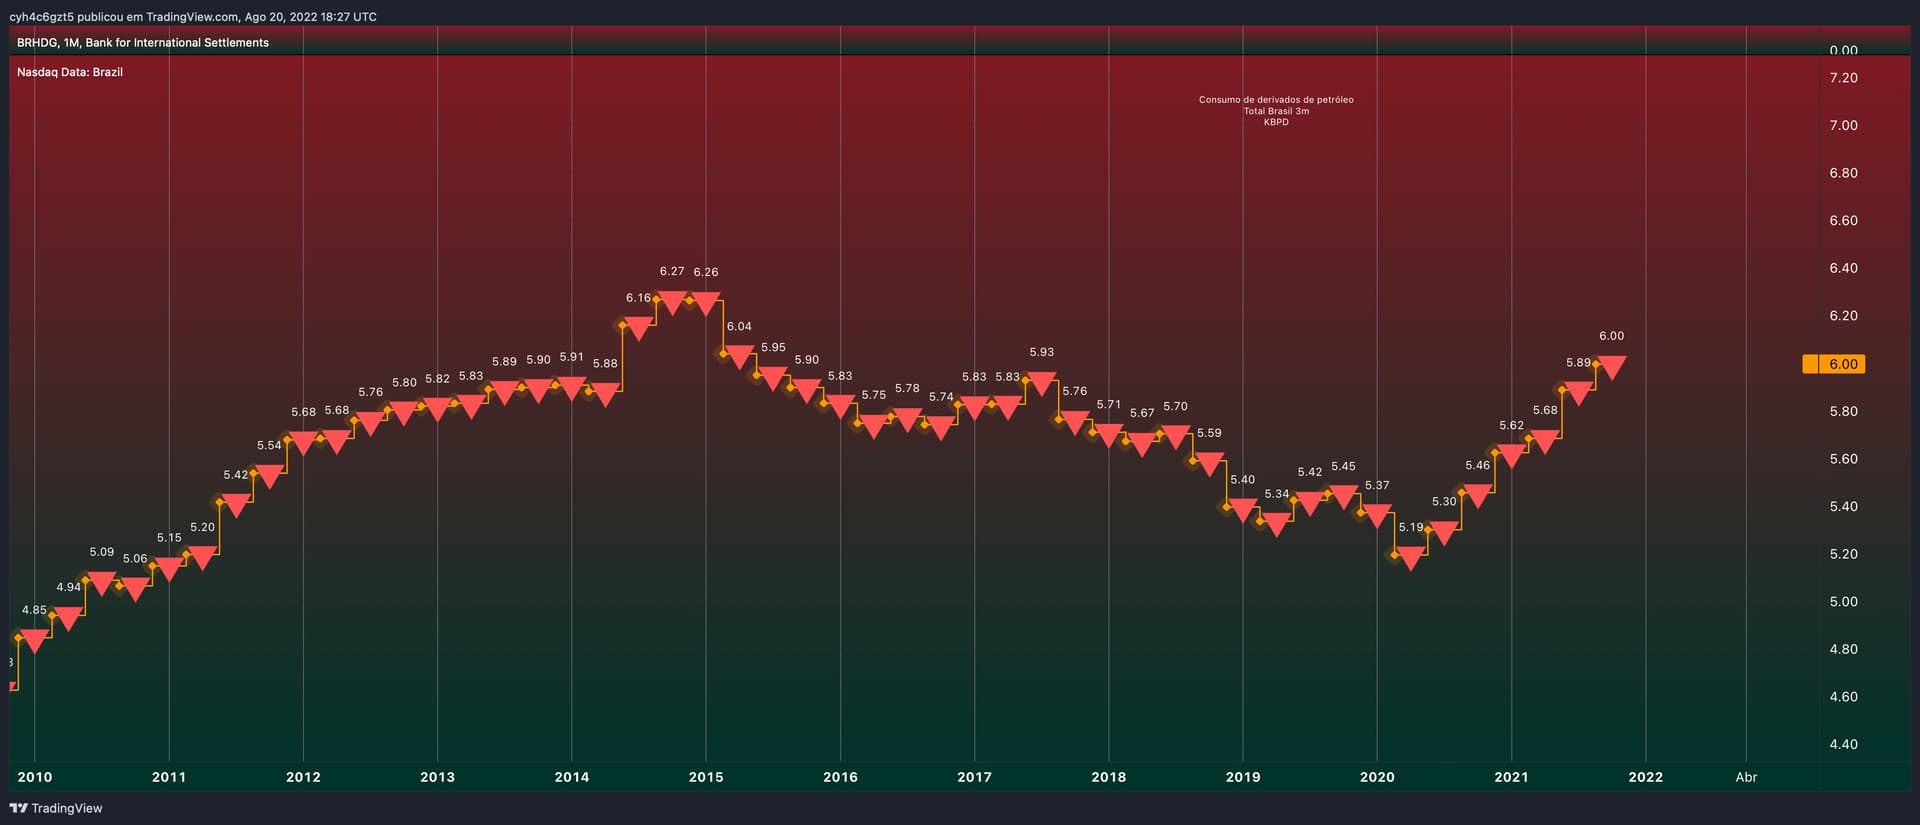The image size is (1920, 825).
Task: Select the 2014 label on the time axis
Action: (x=572, y=777)
